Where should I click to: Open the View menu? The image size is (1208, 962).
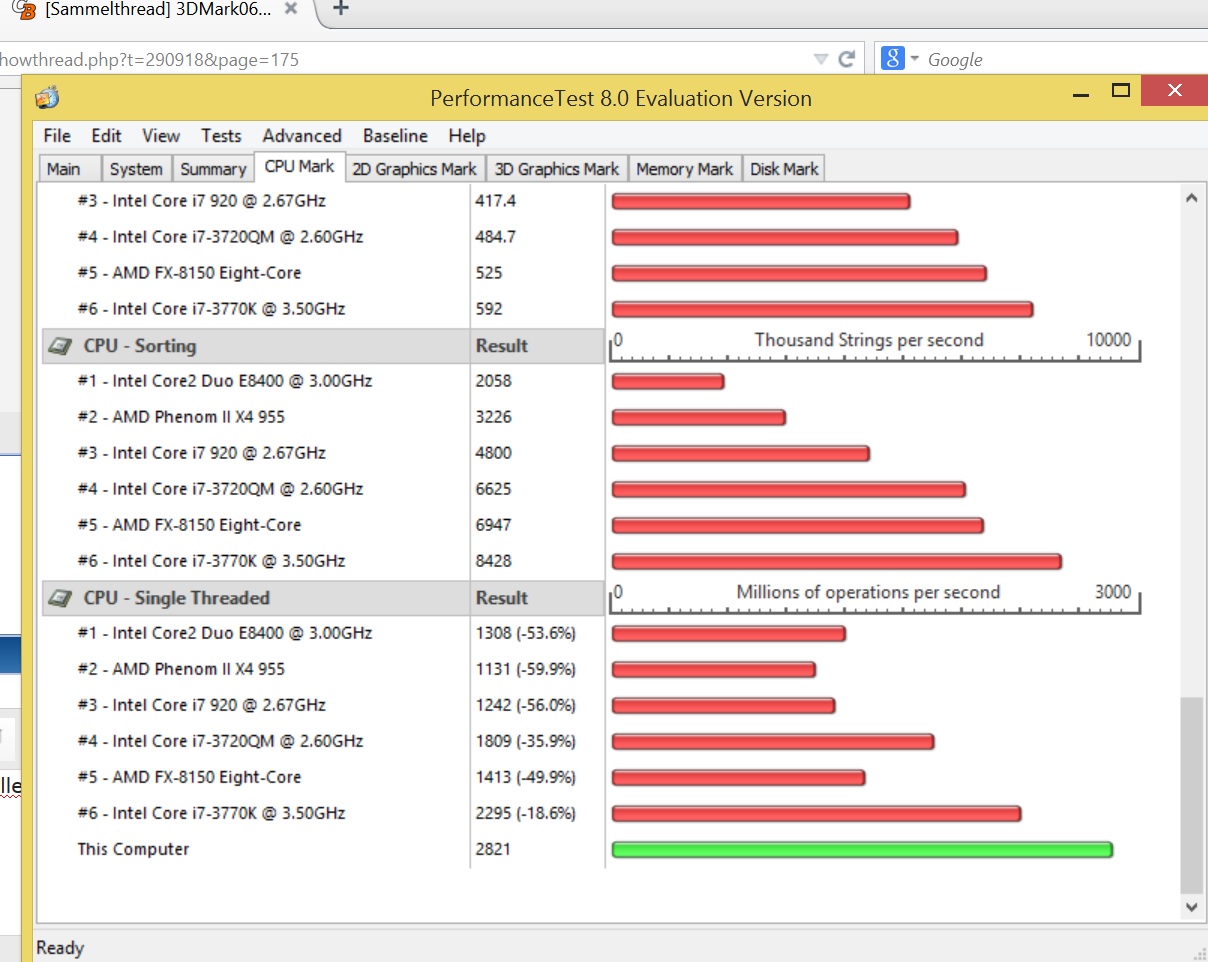click(x=161, y=136)
